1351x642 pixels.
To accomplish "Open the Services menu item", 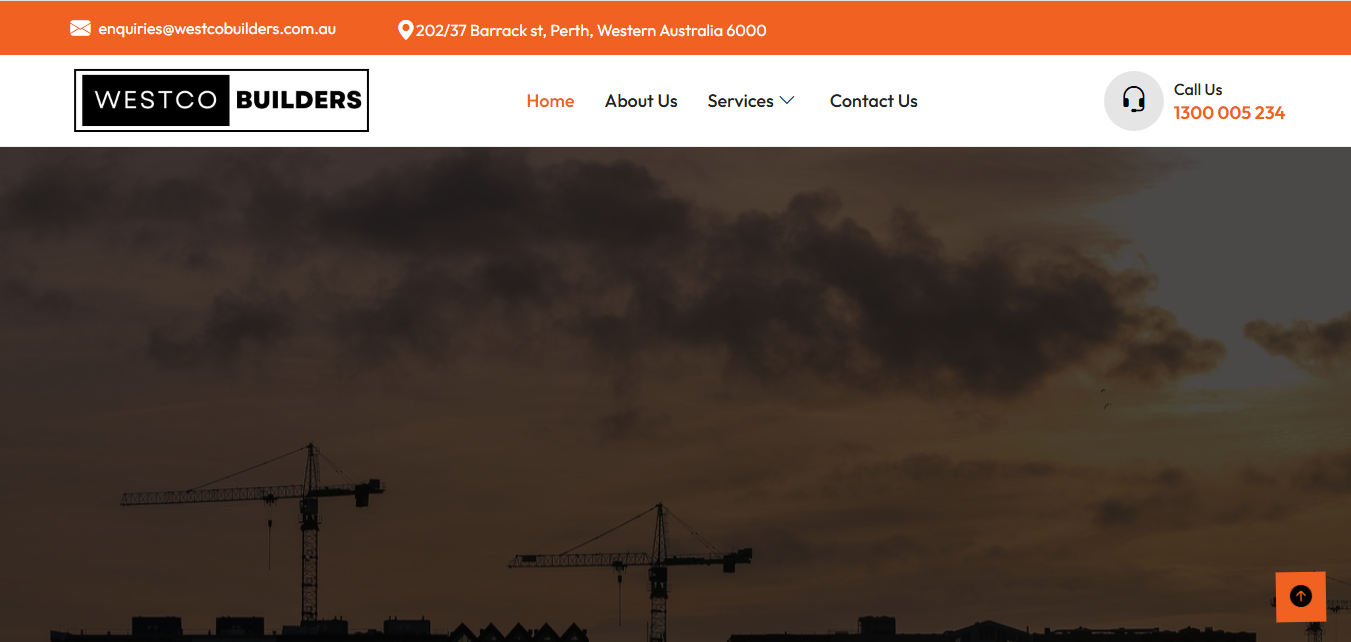I will 740,101.
